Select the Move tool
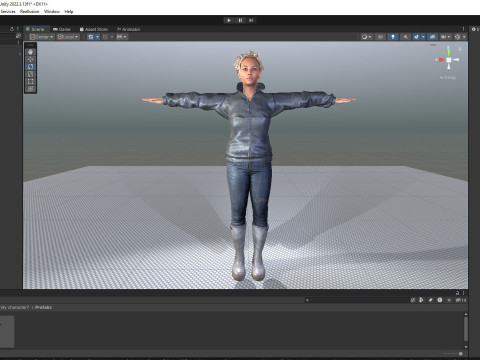 pos(30,59)
